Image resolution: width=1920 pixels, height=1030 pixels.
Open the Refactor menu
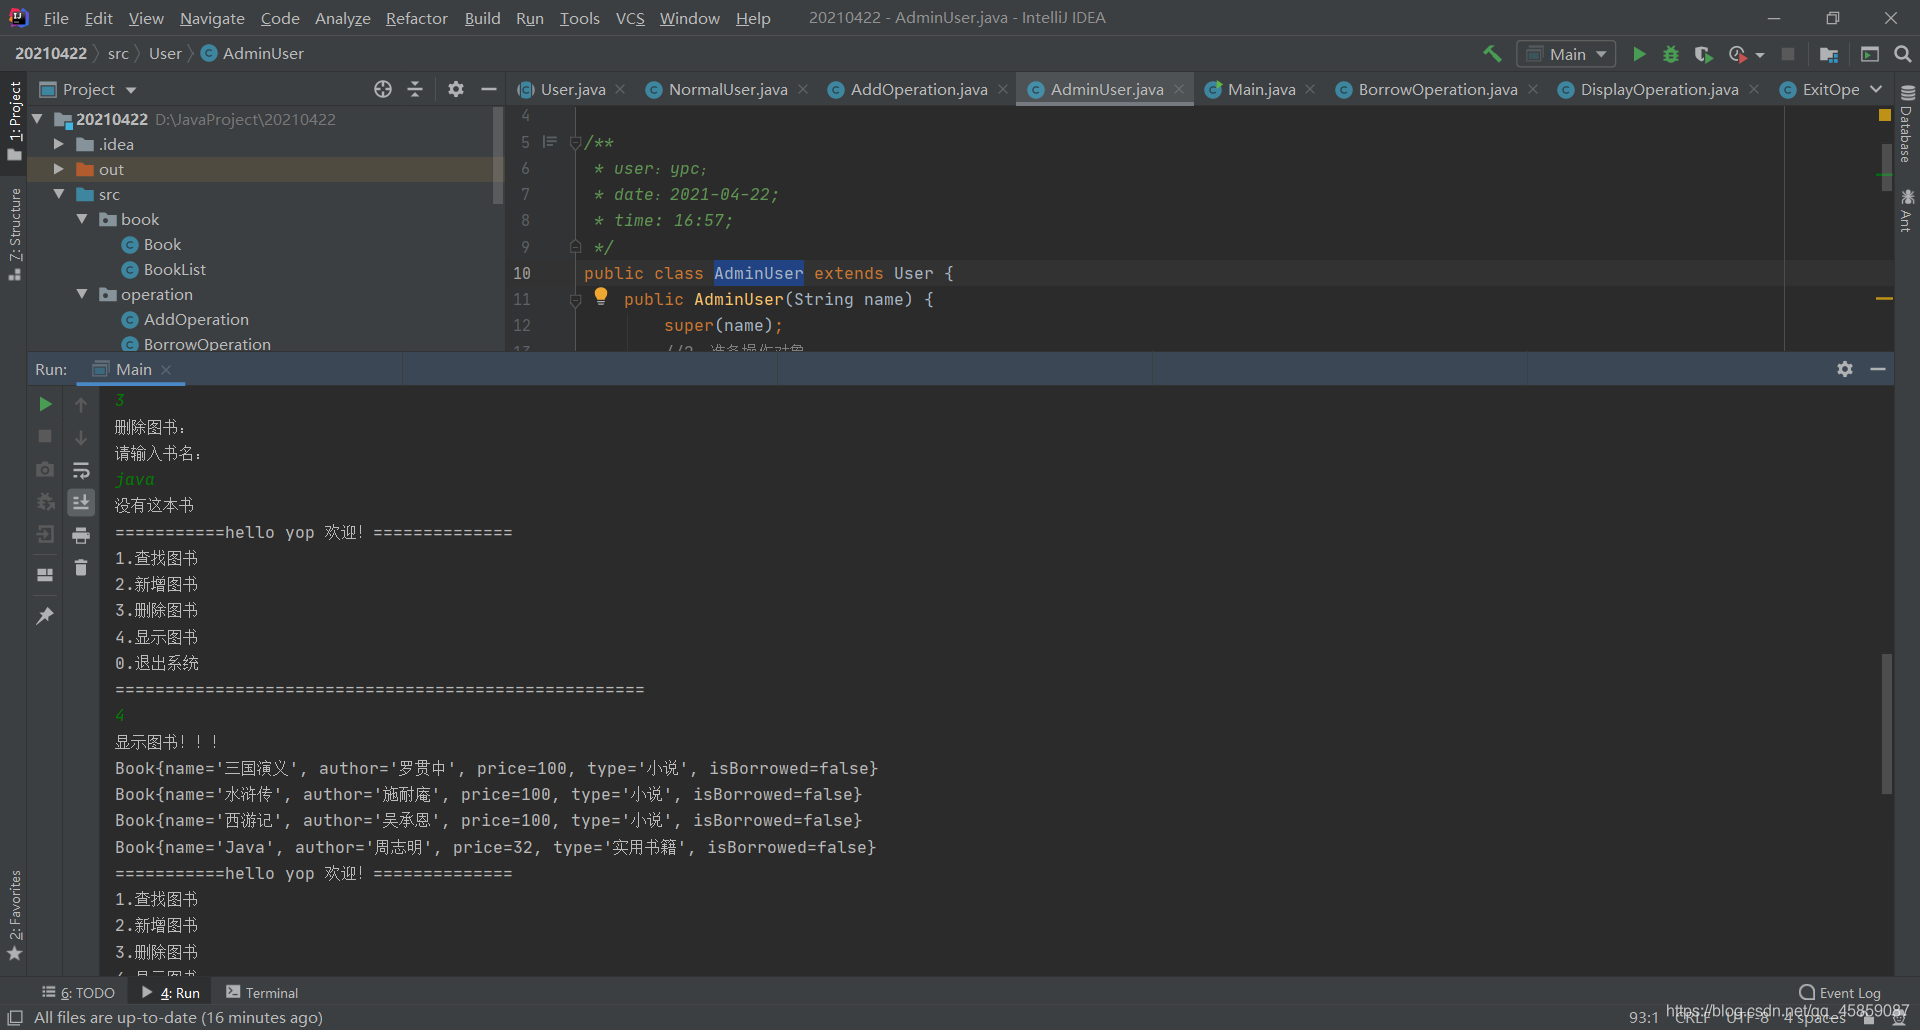(x=416, y=18)
